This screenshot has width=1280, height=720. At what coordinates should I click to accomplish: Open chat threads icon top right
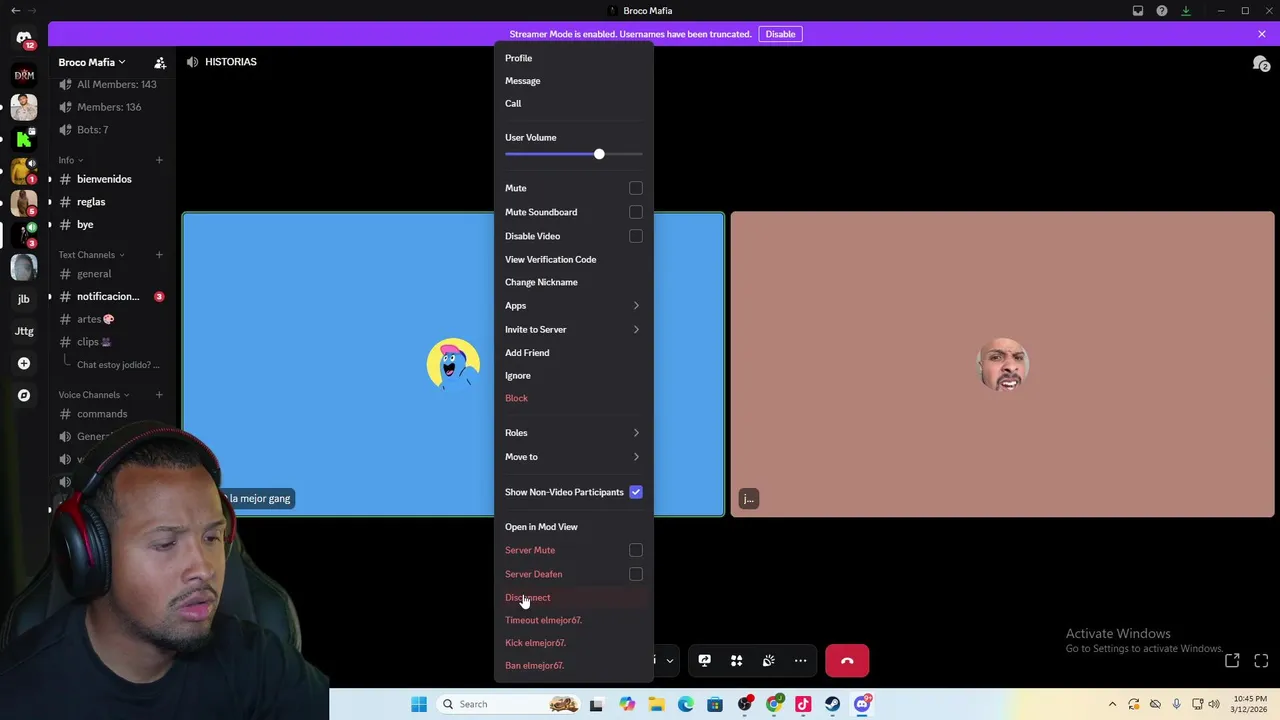1261,63
